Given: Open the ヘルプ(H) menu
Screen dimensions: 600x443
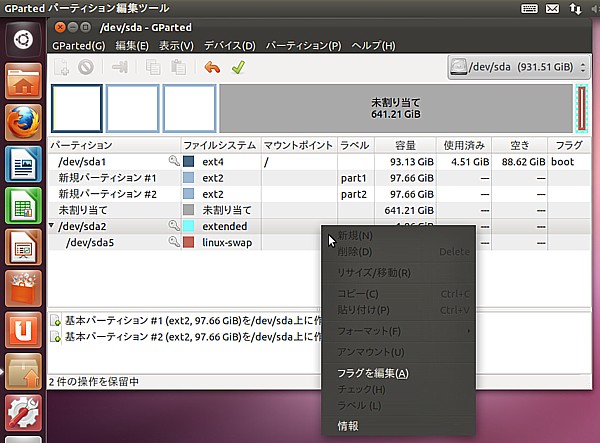Looking at the screenshot, I should tap(373, 46).
